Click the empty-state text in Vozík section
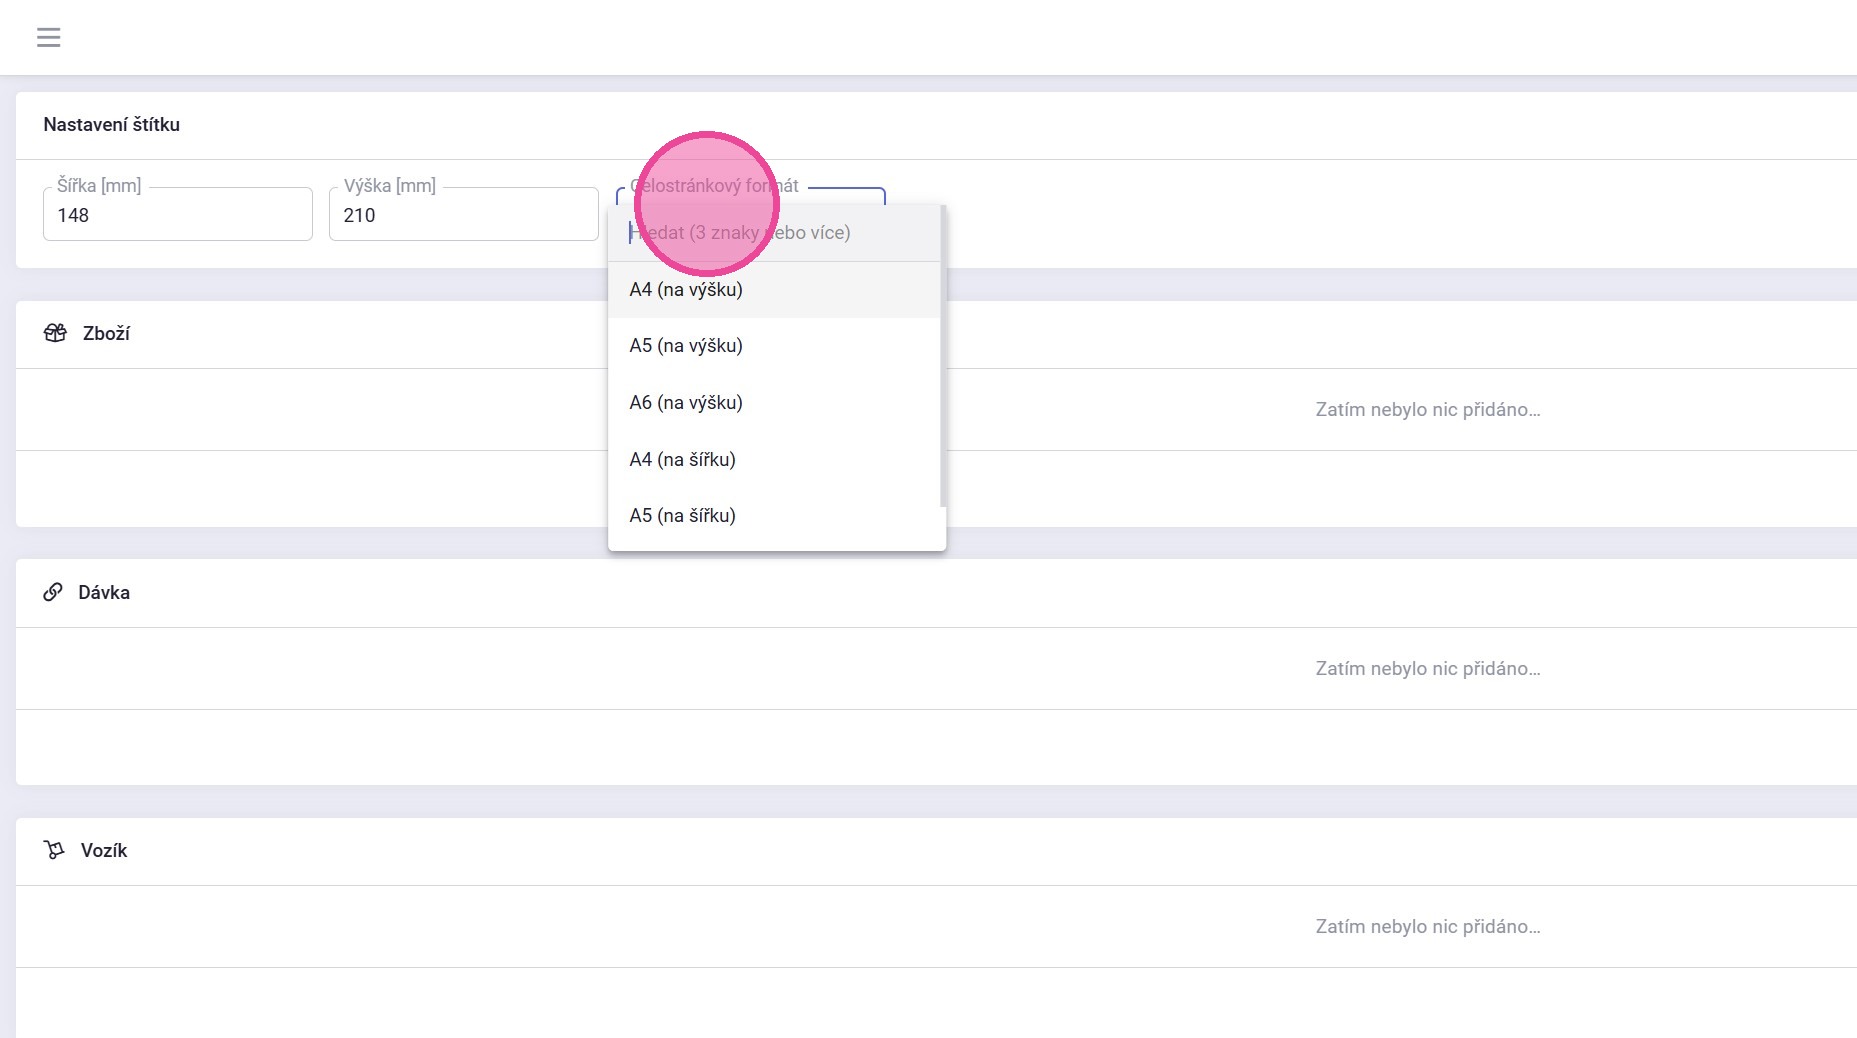 [x=1427, y=926]
